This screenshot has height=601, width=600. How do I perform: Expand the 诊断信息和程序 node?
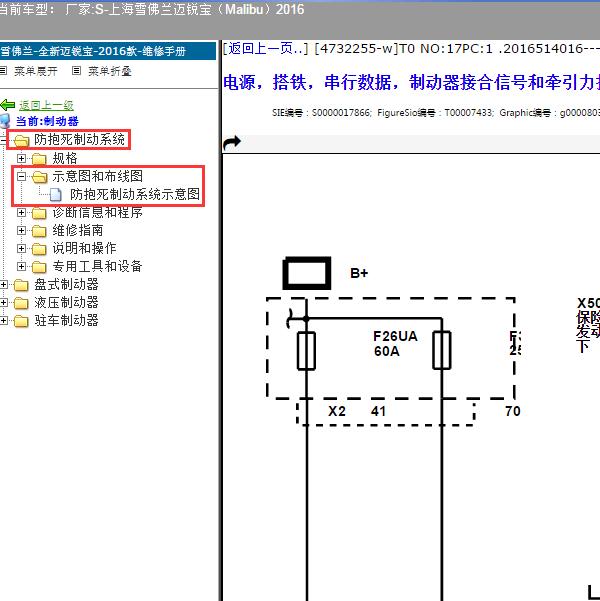(21, 212)
